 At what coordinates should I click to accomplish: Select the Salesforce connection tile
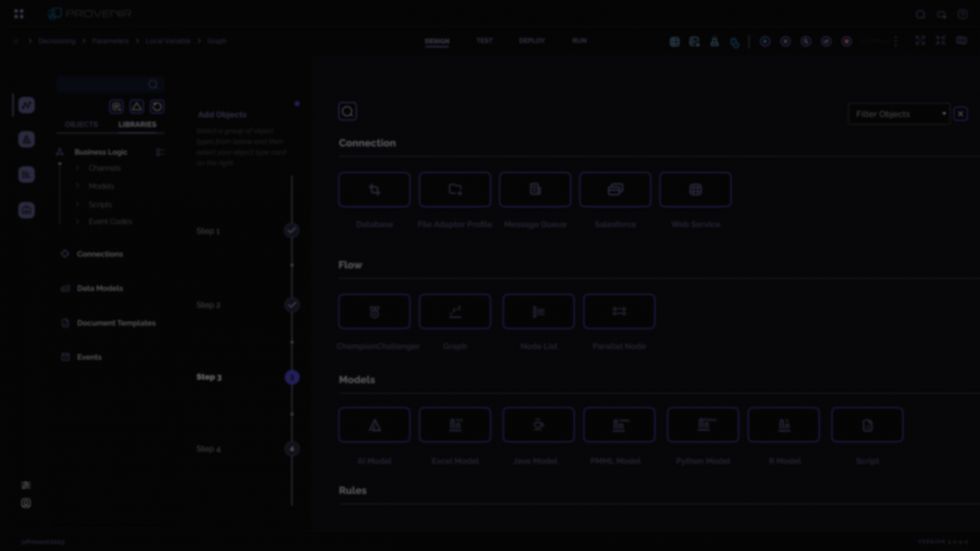615,189
